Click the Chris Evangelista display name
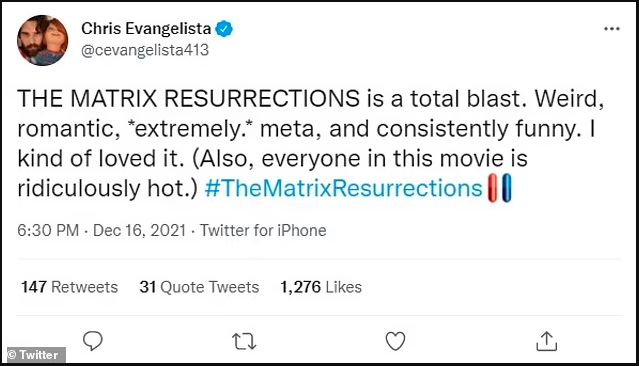The height and width of the screenshot is (366, 639). (146, 29)
